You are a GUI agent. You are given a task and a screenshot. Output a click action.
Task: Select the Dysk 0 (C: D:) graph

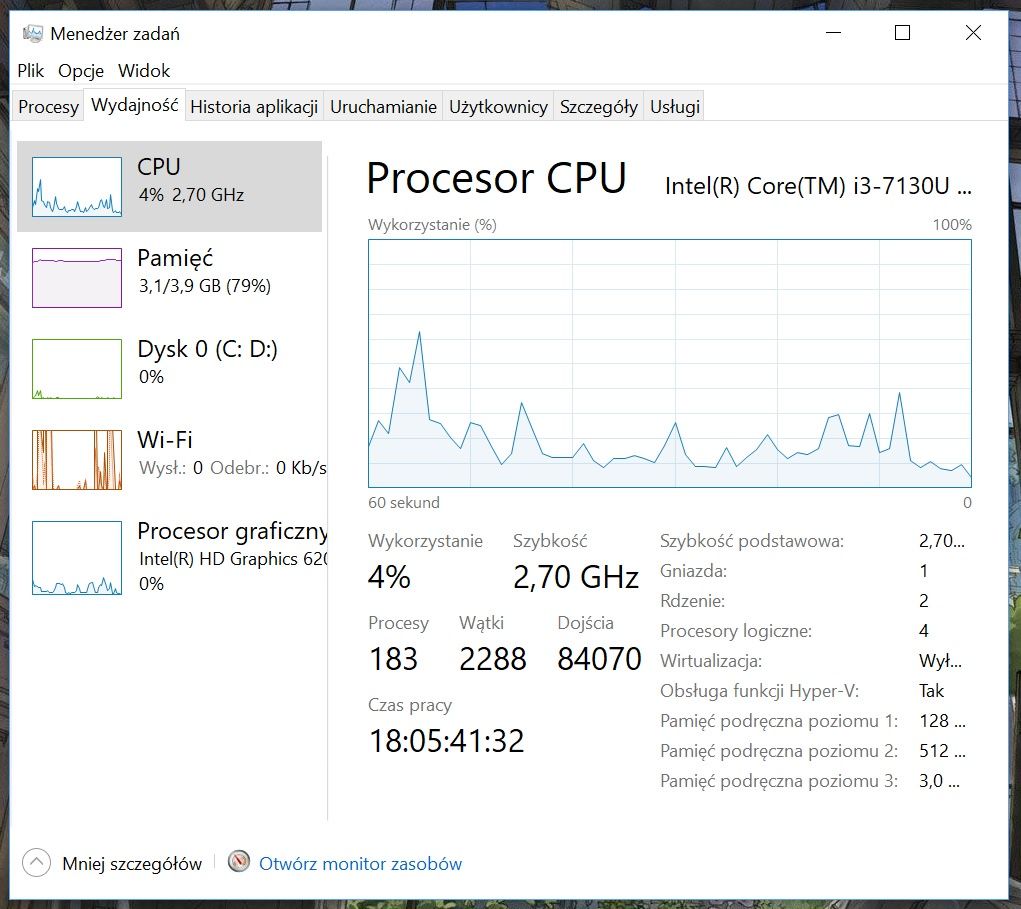click(x=77, y=369)
